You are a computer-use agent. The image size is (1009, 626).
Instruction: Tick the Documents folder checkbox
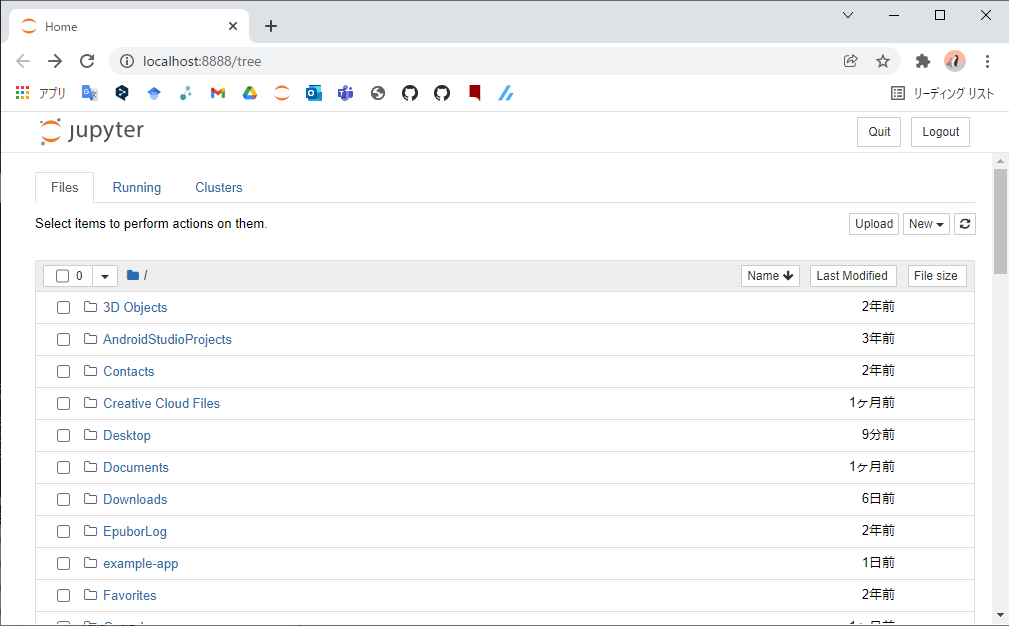[63, 468]
